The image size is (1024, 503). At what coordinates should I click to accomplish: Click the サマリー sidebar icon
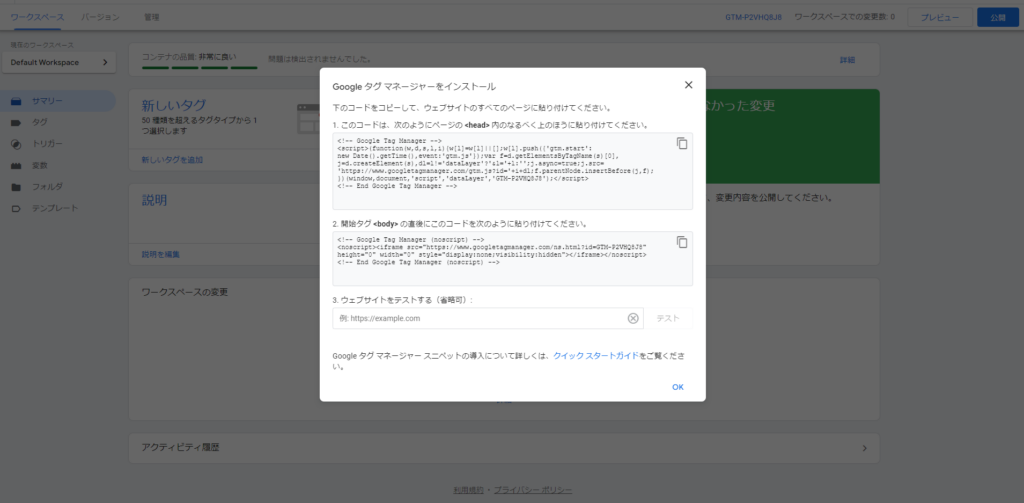(x=16, y=101)
